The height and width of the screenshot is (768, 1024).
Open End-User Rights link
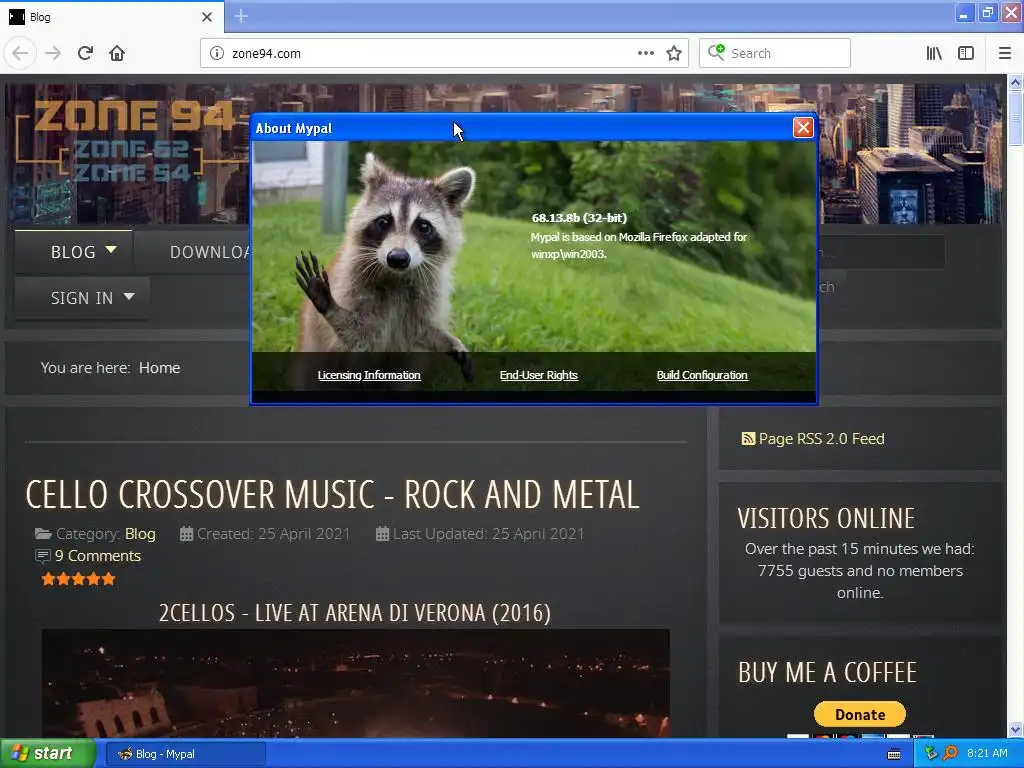click(539, 375)
